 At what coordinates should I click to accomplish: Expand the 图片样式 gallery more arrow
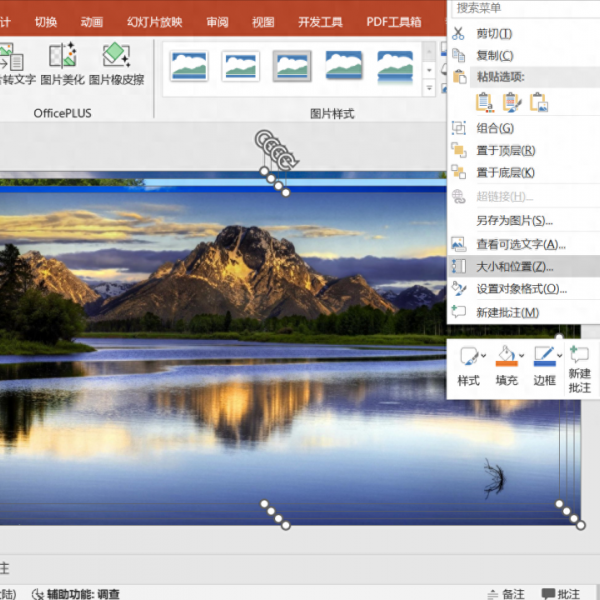point(429,88)
